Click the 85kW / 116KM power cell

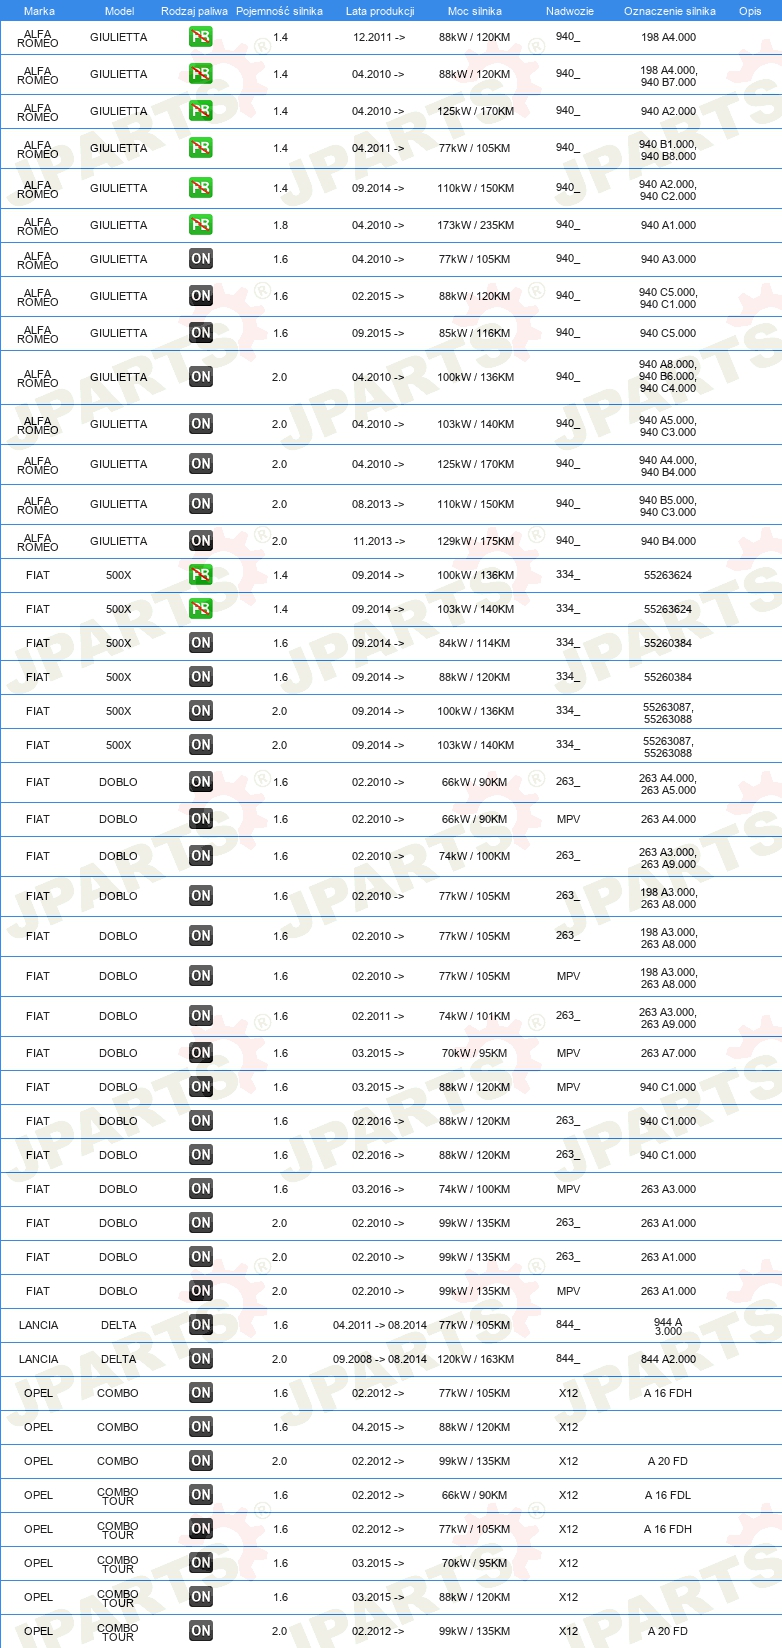[474, 333]
